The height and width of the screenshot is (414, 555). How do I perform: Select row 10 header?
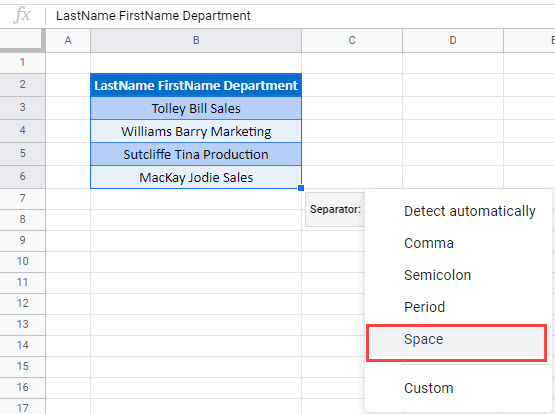[x=22, y=261]
